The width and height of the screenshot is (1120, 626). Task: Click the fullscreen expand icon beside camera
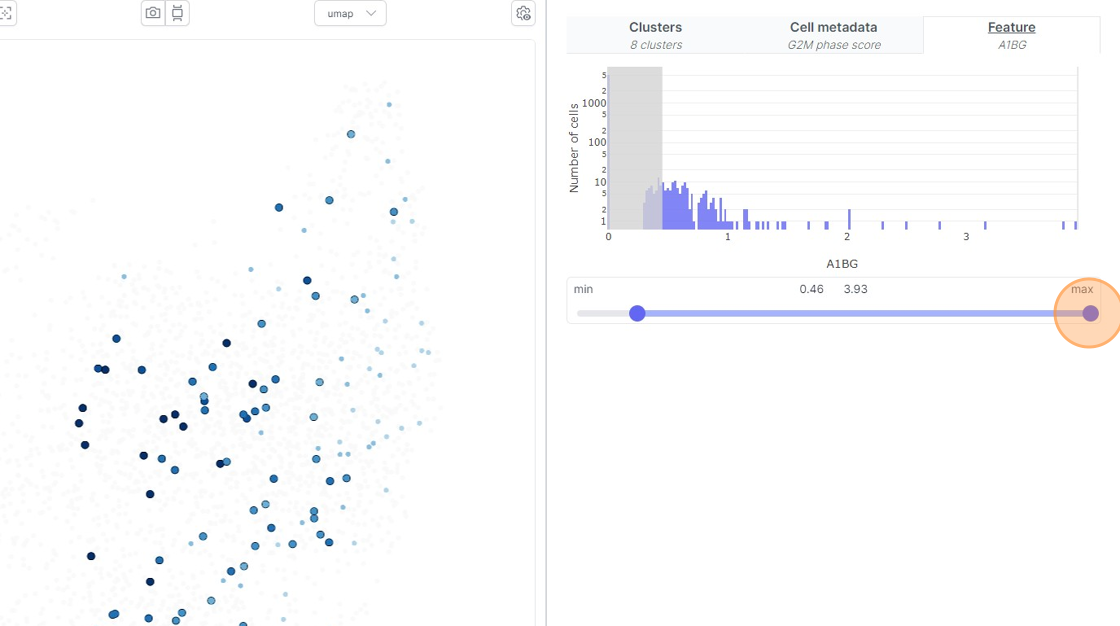(x=177, y=13)
